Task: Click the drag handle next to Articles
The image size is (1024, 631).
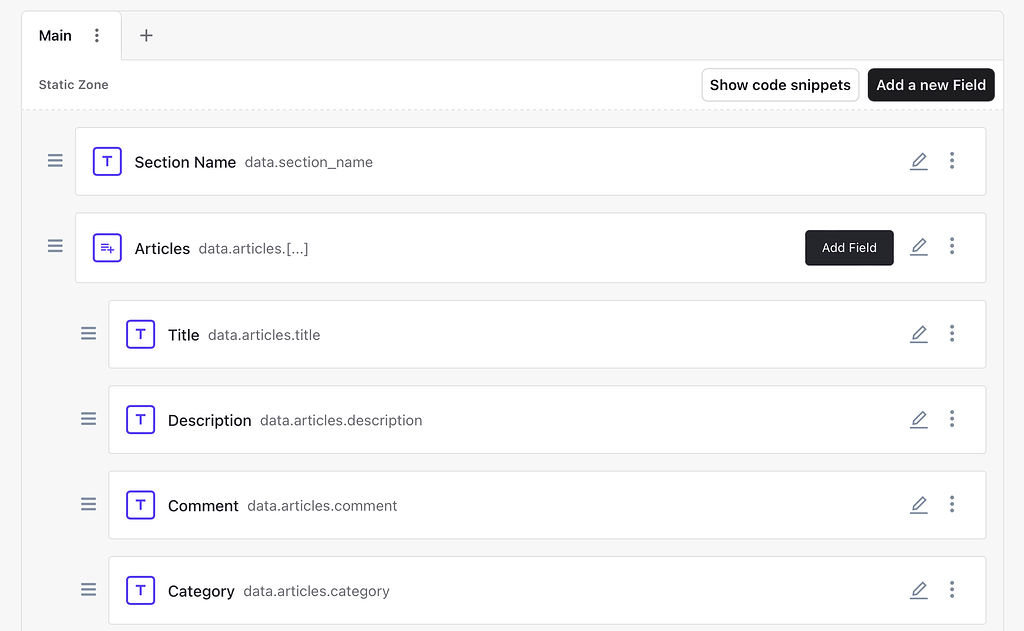Action: pyautogui.click(x=55, y=246)
